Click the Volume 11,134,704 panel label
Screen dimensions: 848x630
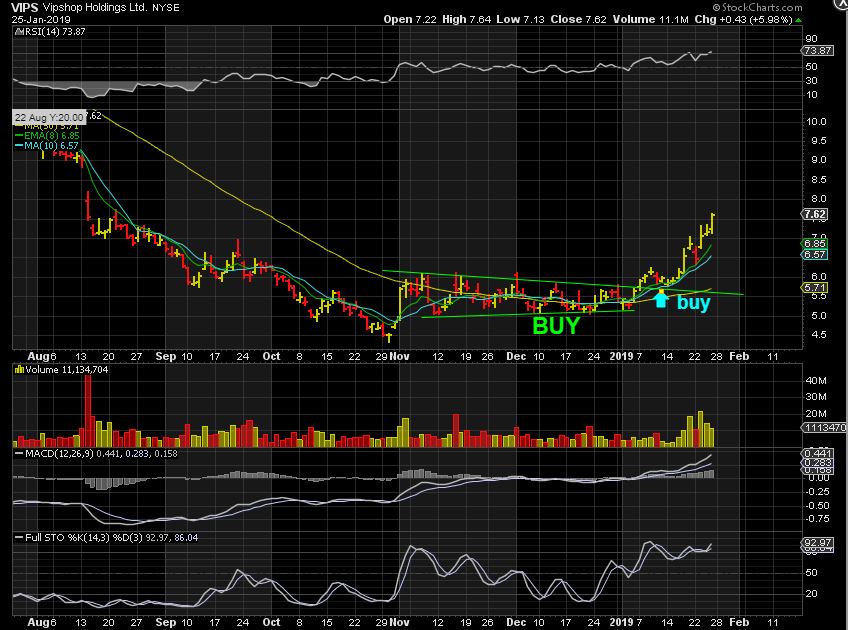pos(67,370)
